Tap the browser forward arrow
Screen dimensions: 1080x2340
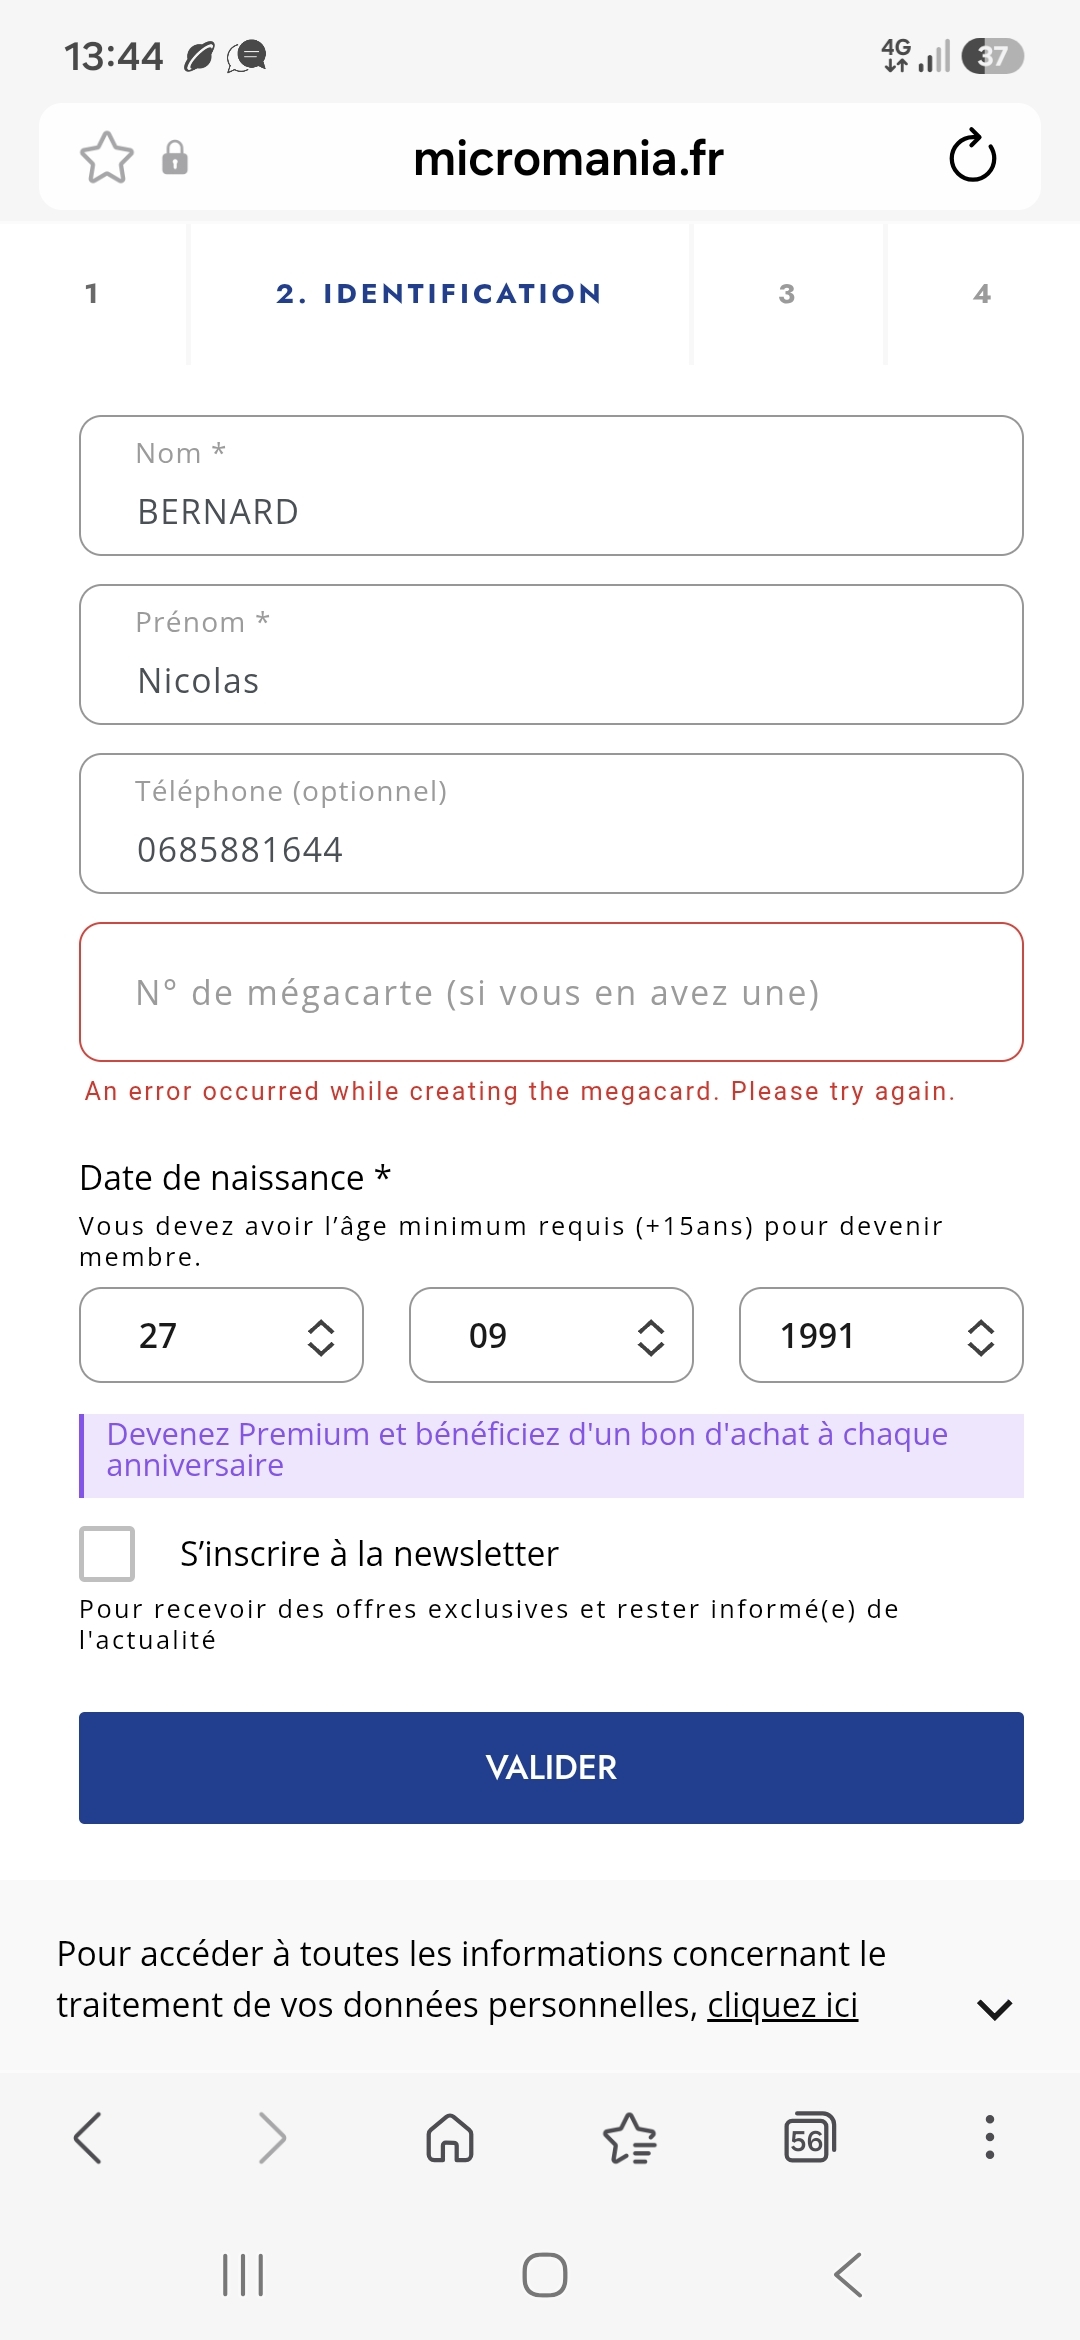272,2138
